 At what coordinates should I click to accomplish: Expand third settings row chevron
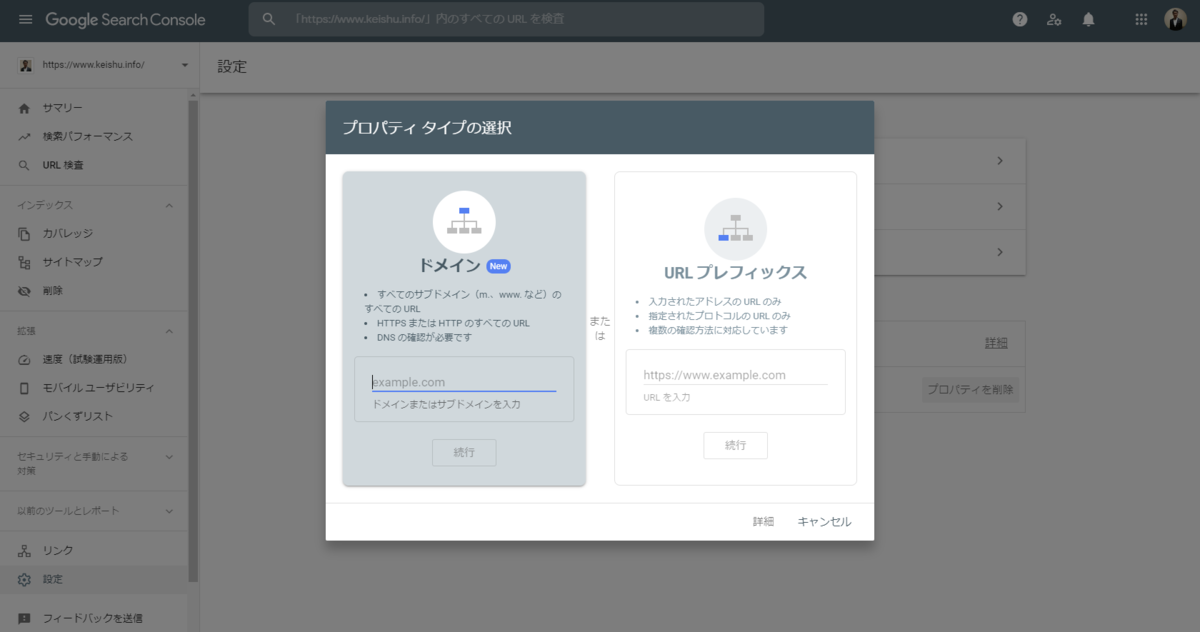[999, 252]
